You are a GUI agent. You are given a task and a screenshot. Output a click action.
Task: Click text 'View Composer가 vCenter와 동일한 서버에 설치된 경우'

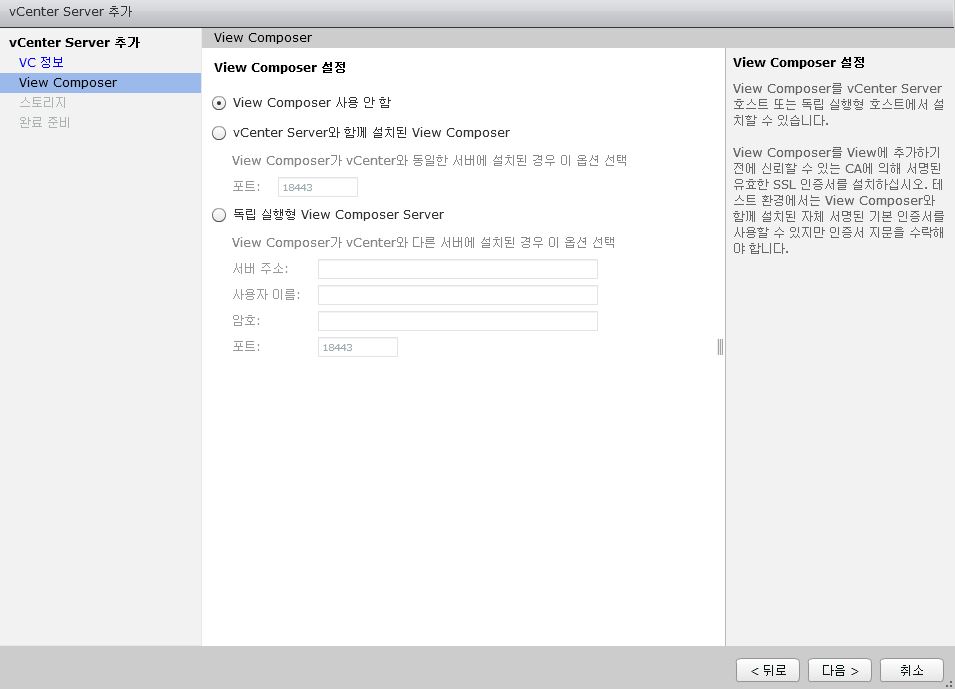(x=393, y=161)
